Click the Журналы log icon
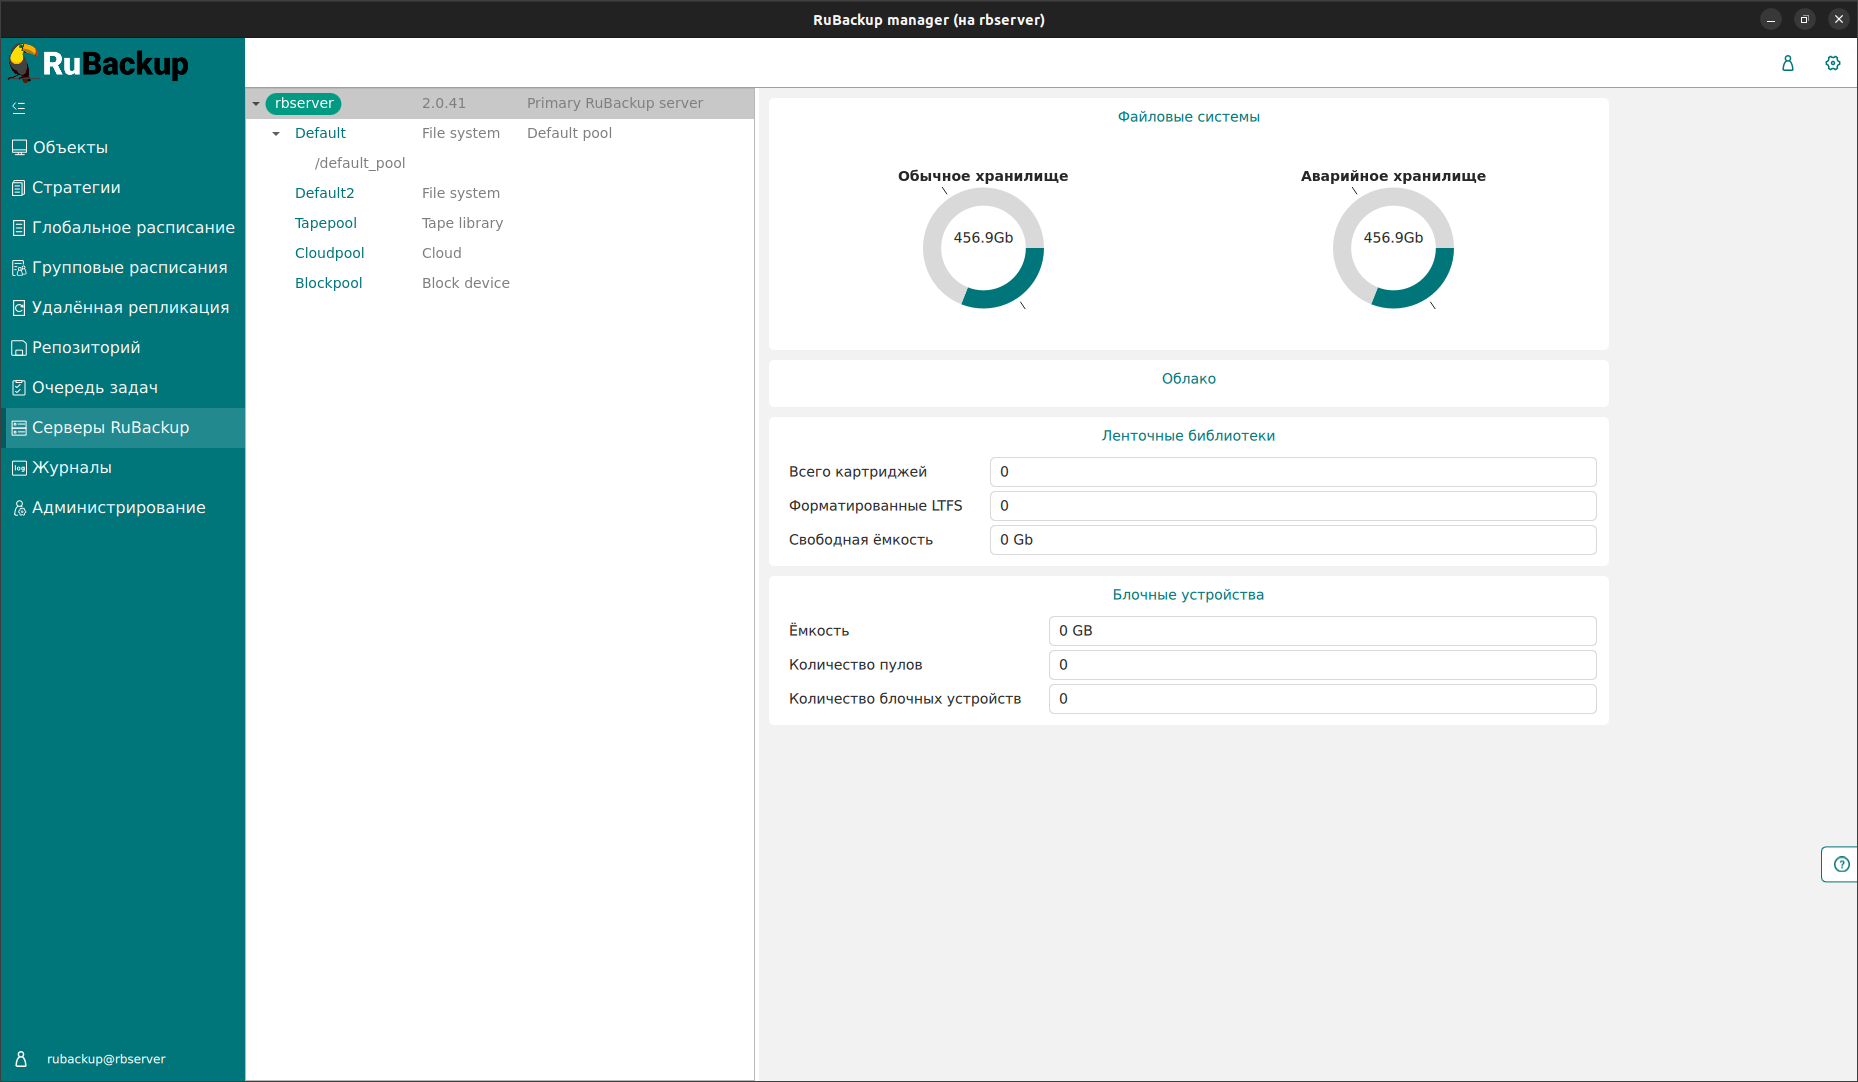 click(x=19, y=468)
